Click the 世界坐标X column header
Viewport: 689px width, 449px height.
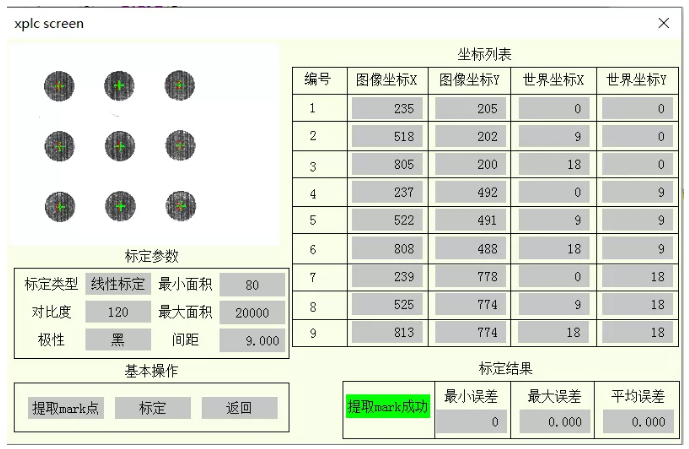point(553,80)
